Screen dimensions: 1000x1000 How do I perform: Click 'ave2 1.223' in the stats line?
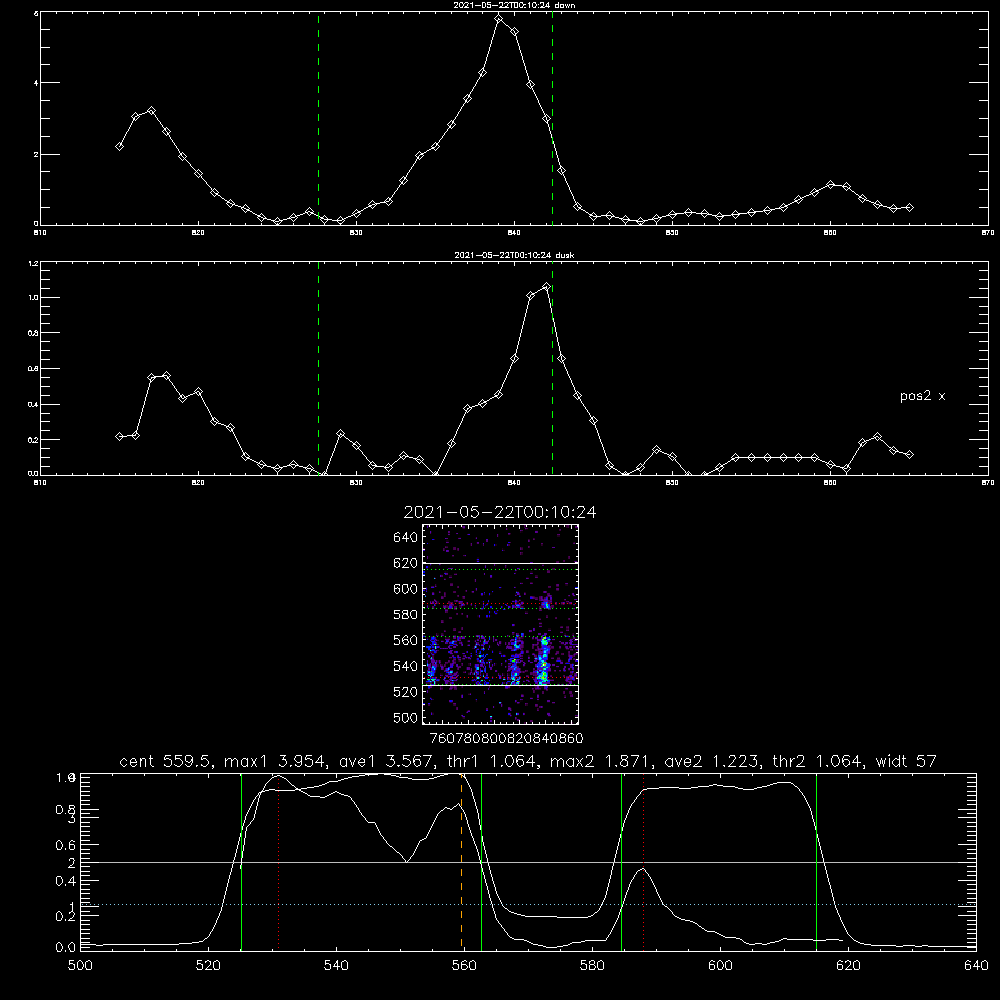[x=709, y=761]
